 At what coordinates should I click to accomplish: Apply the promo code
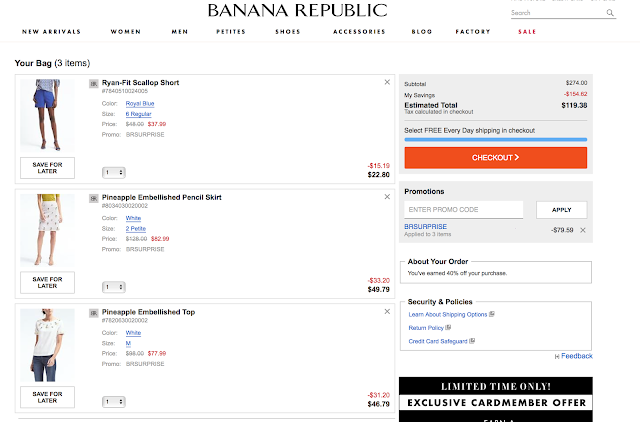coord(562,210)
